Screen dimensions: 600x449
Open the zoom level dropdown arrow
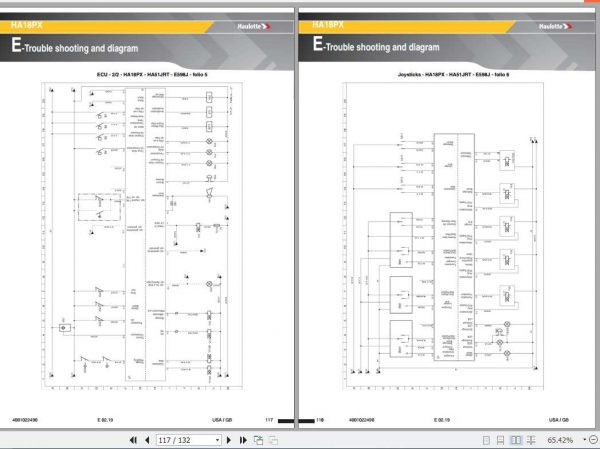tap(585, 439)
